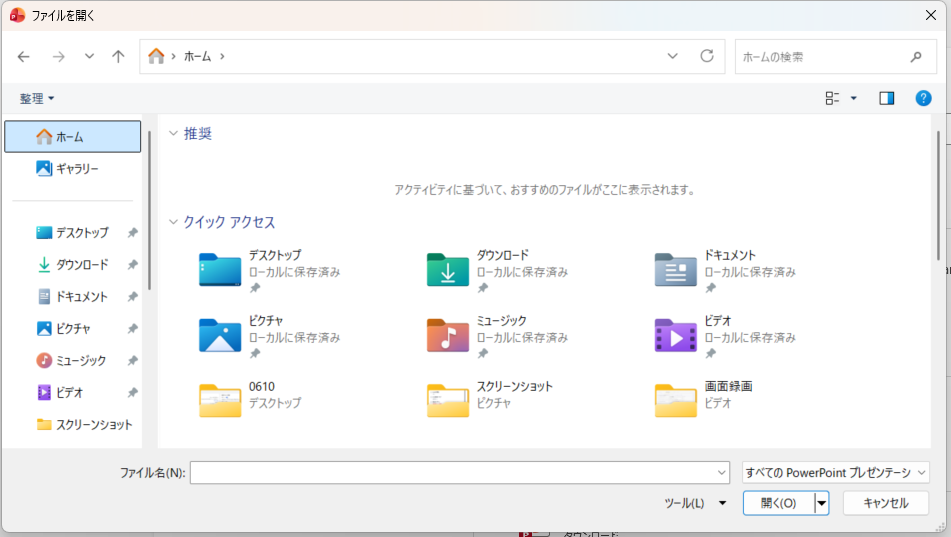Open file type filter PowerPoint dropdown
The width and height of the screenshot is (951, 537).
click(836, 473)
